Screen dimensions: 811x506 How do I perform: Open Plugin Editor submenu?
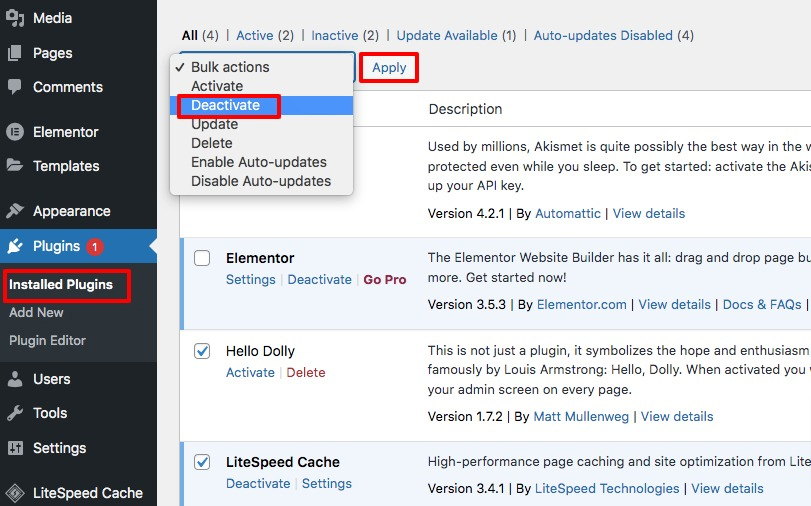[47, 340]
